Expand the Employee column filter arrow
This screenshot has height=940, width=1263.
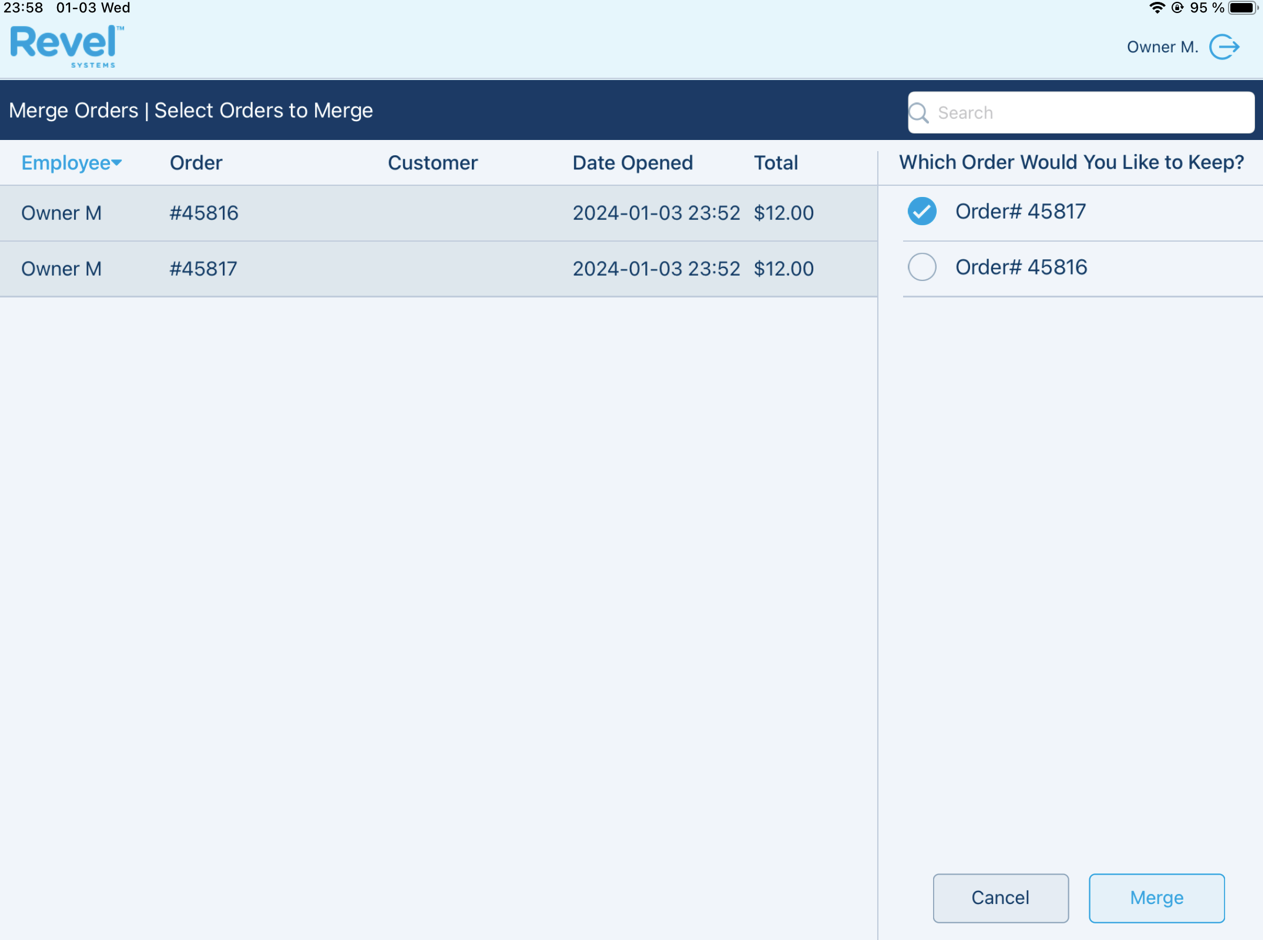click(x=117, y=163)
